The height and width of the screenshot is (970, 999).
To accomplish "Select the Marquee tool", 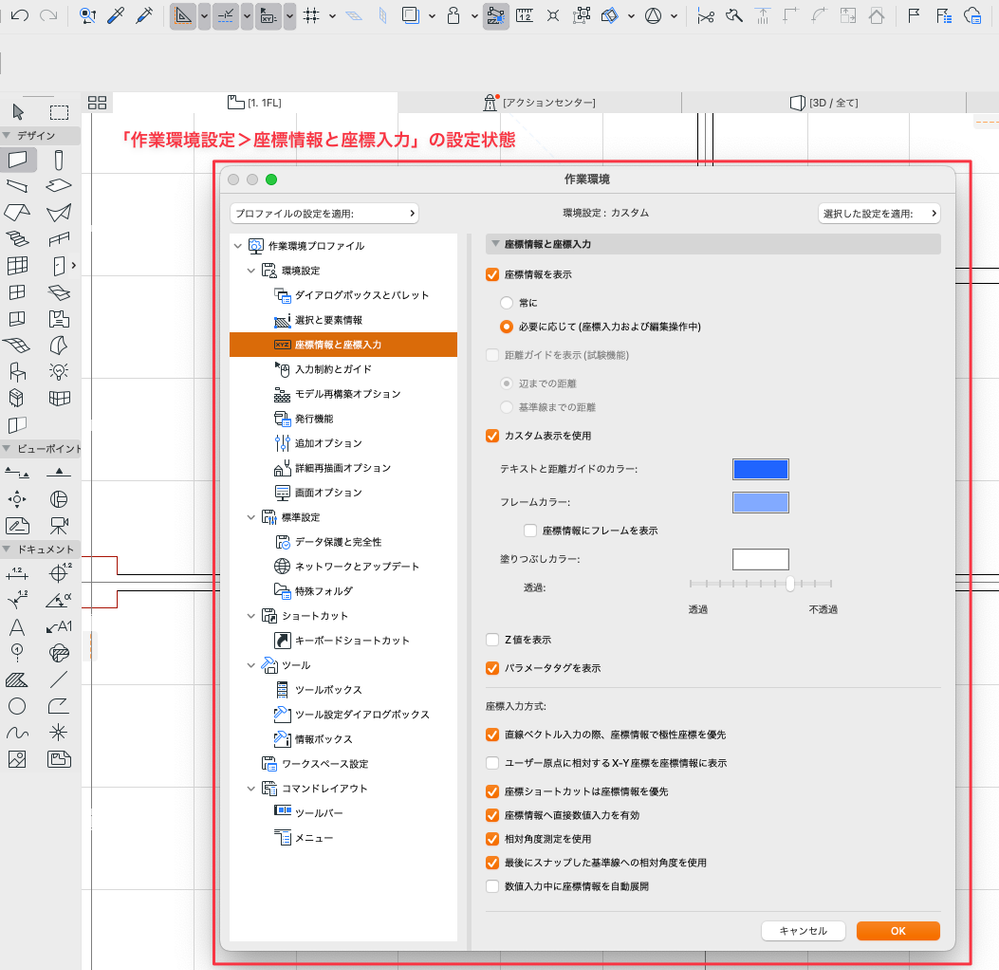I will pos(59,112).
